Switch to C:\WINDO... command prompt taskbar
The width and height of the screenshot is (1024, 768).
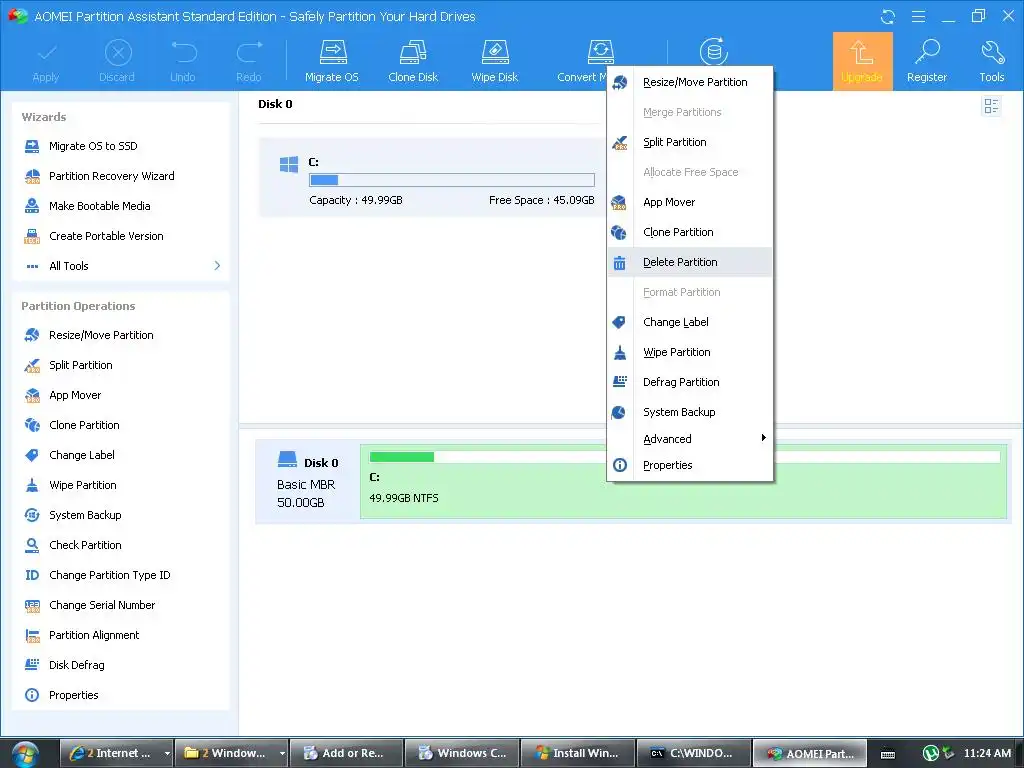[694, 754]
